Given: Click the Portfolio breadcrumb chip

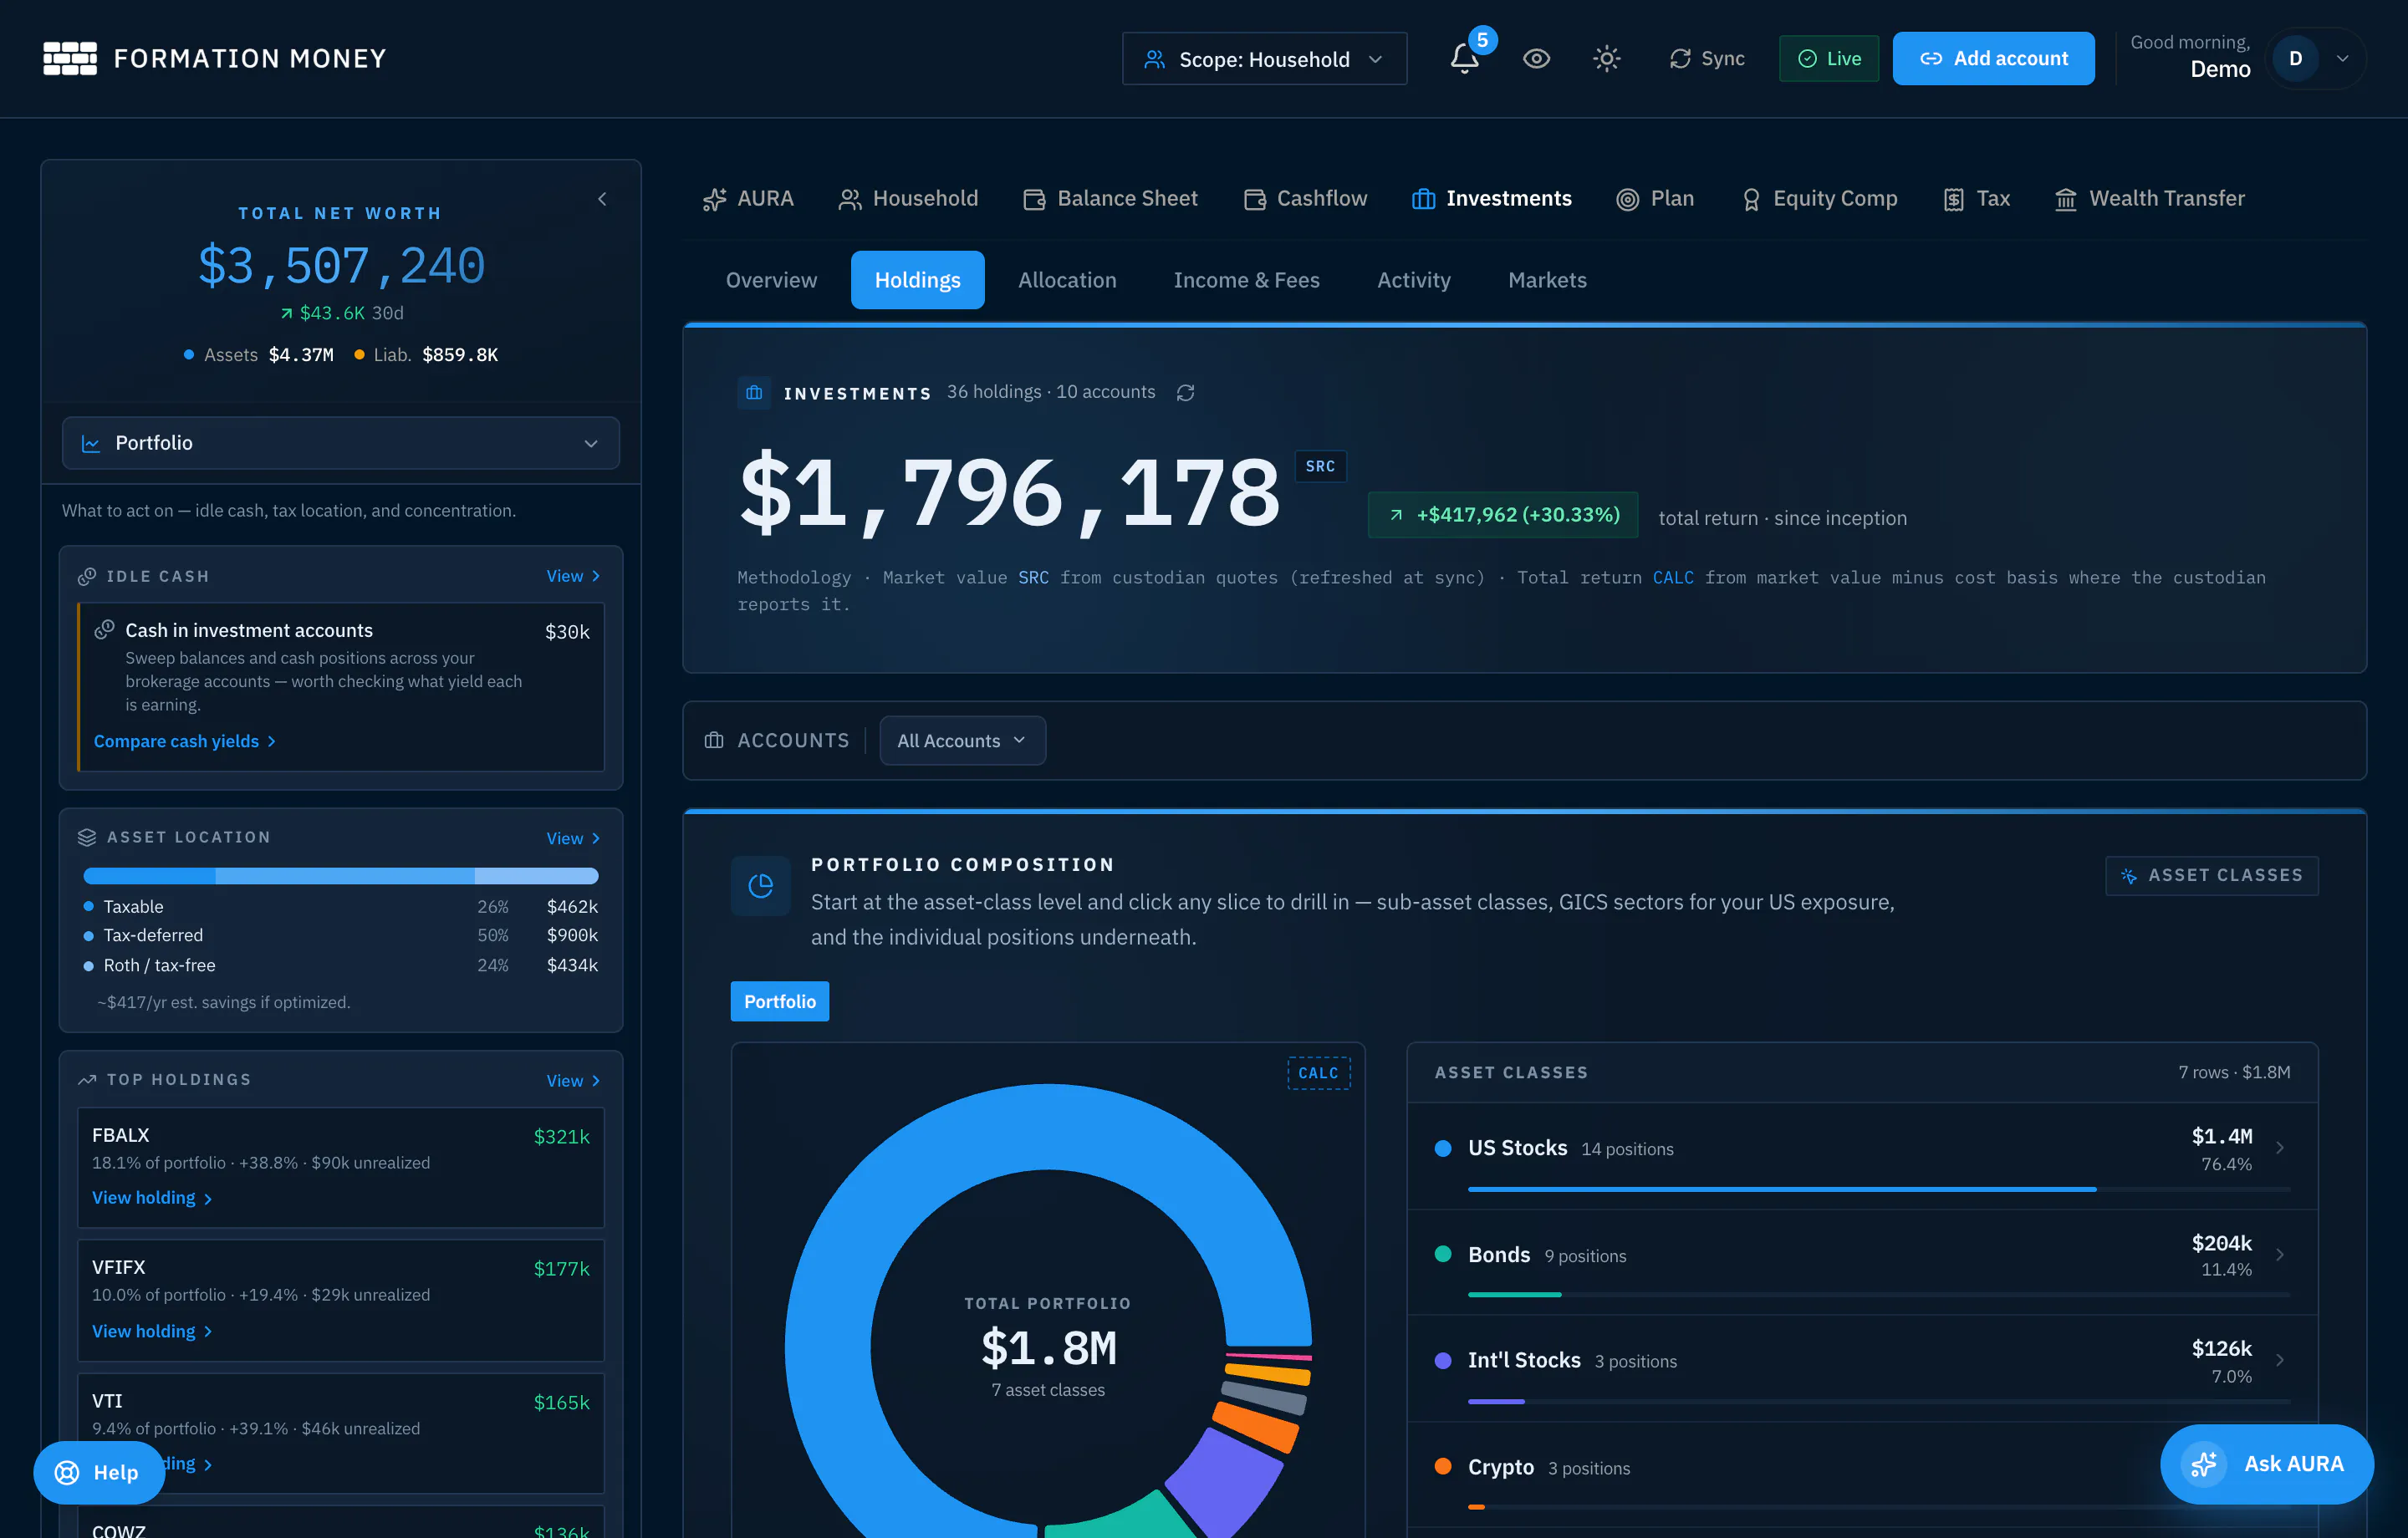Looking at the screenshot, I should pos(779,1002).
